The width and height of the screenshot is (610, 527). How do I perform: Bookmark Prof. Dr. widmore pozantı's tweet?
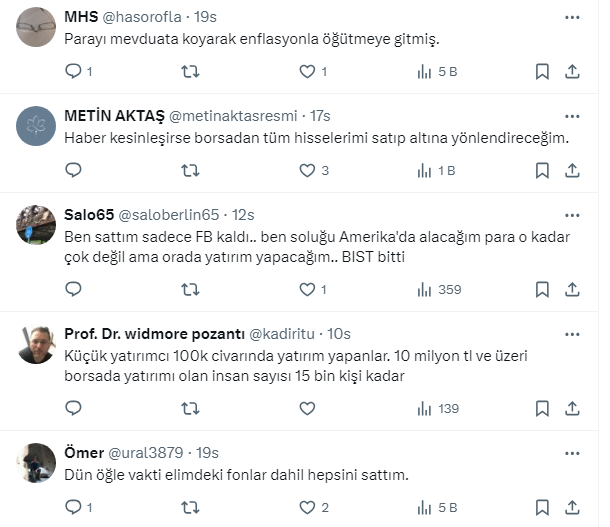coord(541,408)
